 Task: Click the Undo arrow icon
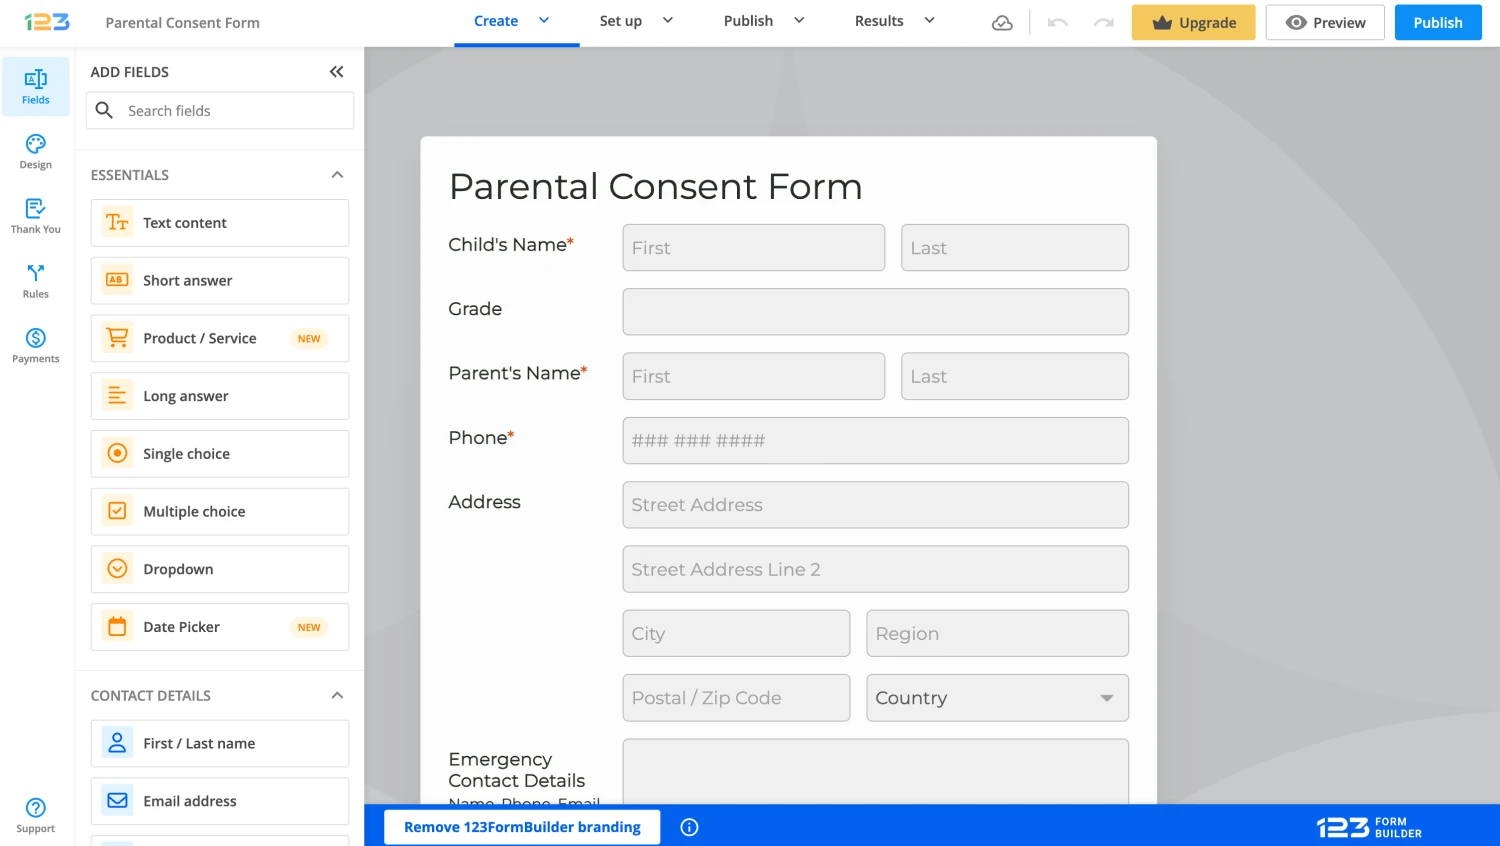[1057, 22]
